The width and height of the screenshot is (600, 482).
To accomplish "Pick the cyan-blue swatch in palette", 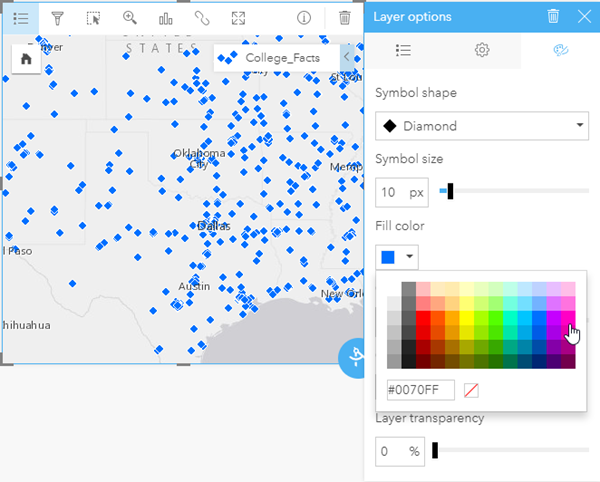I will click(x=525, y=318).
